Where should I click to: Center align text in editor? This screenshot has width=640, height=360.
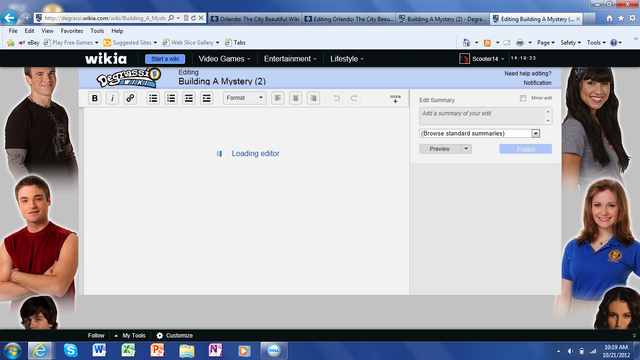coord(296,98)
